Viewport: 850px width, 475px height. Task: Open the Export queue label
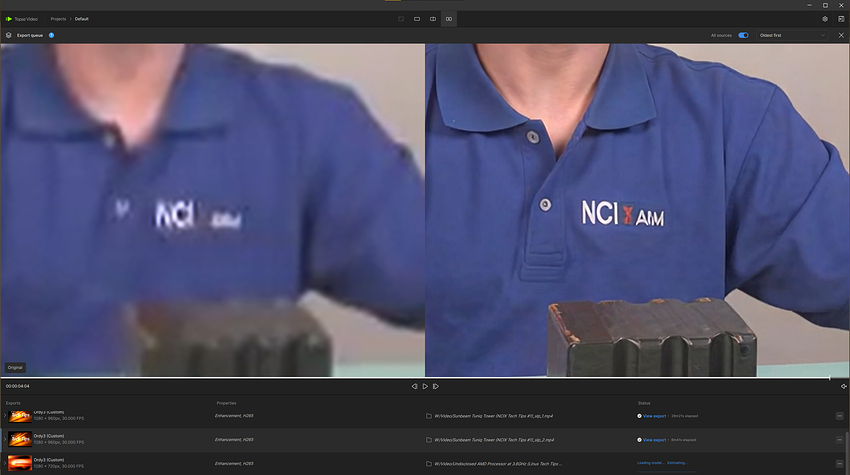pyautogui.click(x=30, y=35)
